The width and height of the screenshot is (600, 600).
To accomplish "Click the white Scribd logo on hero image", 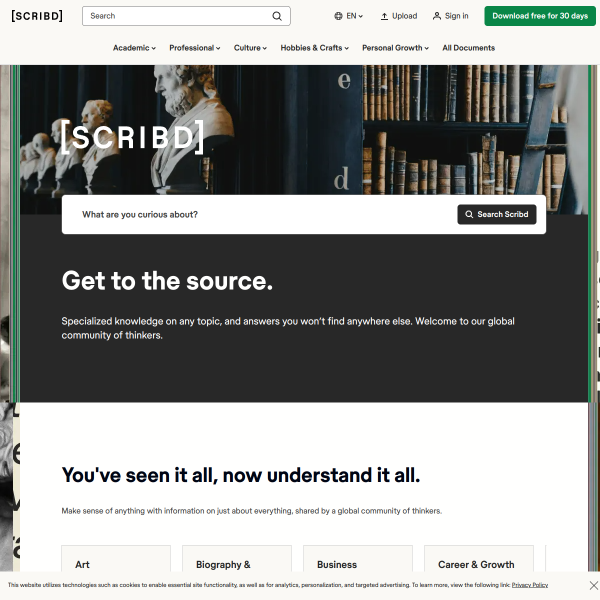I will [x=132, y=137].
